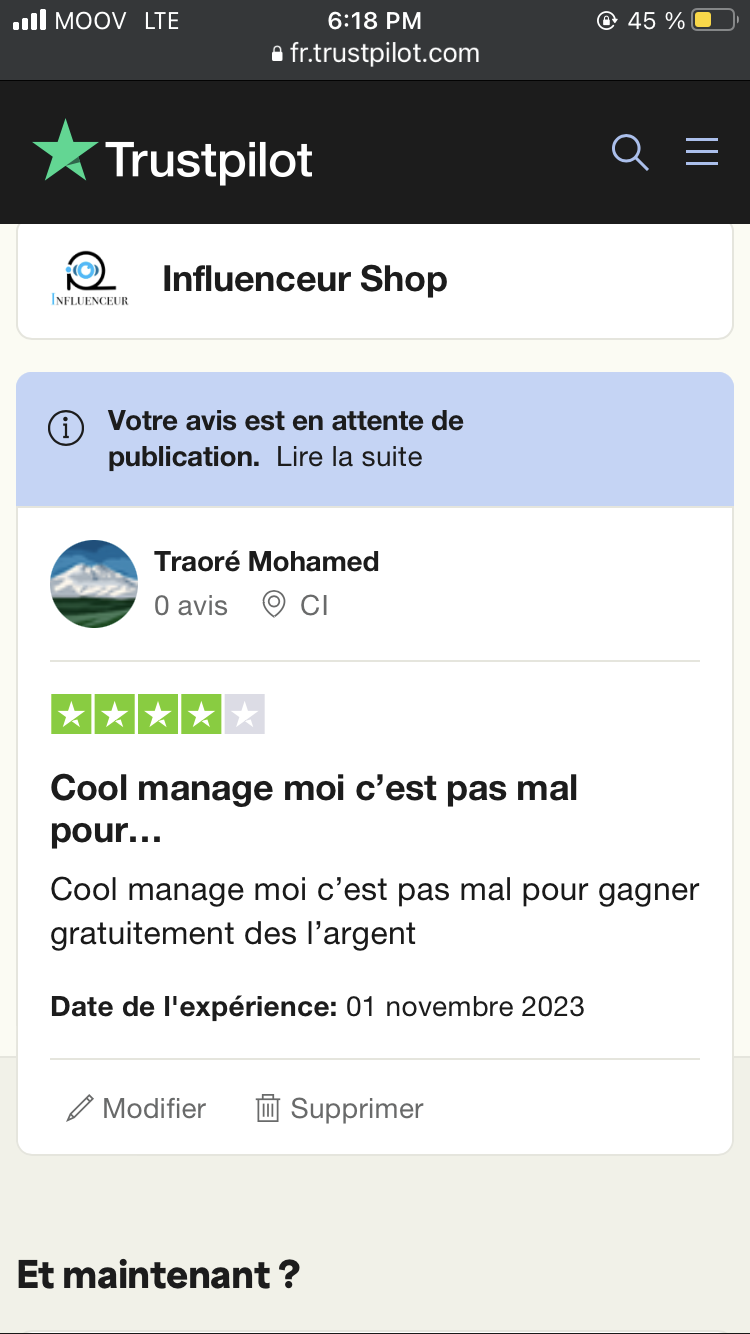Tap the first green rating star
The width and height of the screenshot is (750, 1334).
coord(70,715)
